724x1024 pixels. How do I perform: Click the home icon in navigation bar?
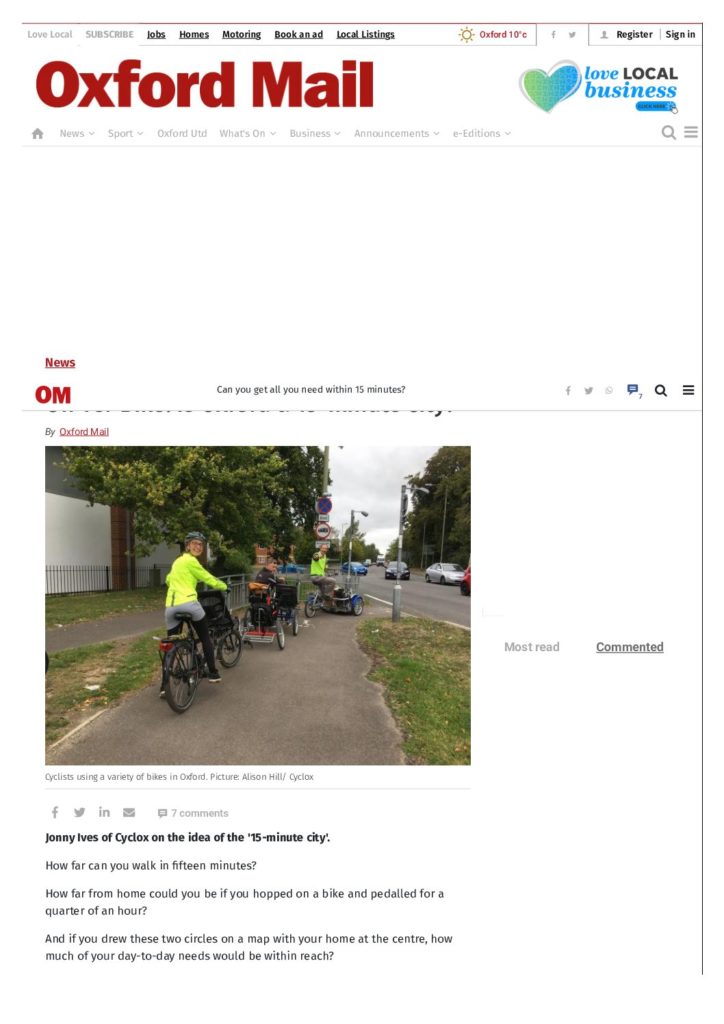[x=38, y=133]
